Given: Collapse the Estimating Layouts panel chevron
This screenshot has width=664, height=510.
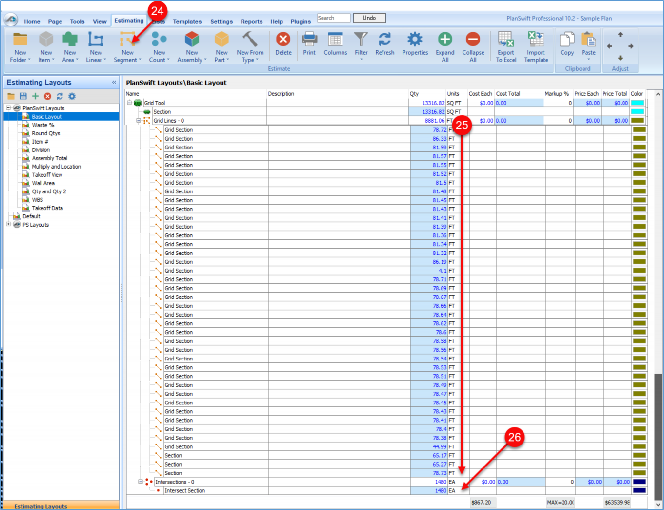Looking at the screenshot, I should click(x=114, y=83).
